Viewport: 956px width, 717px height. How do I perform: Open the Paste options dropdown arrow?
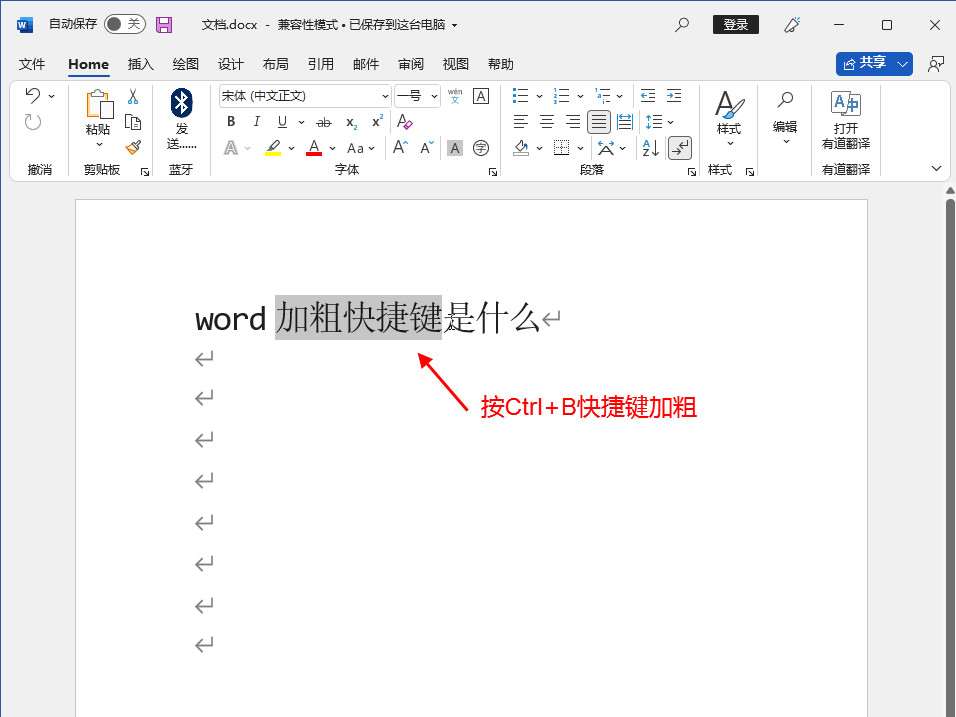coord(99,144)
